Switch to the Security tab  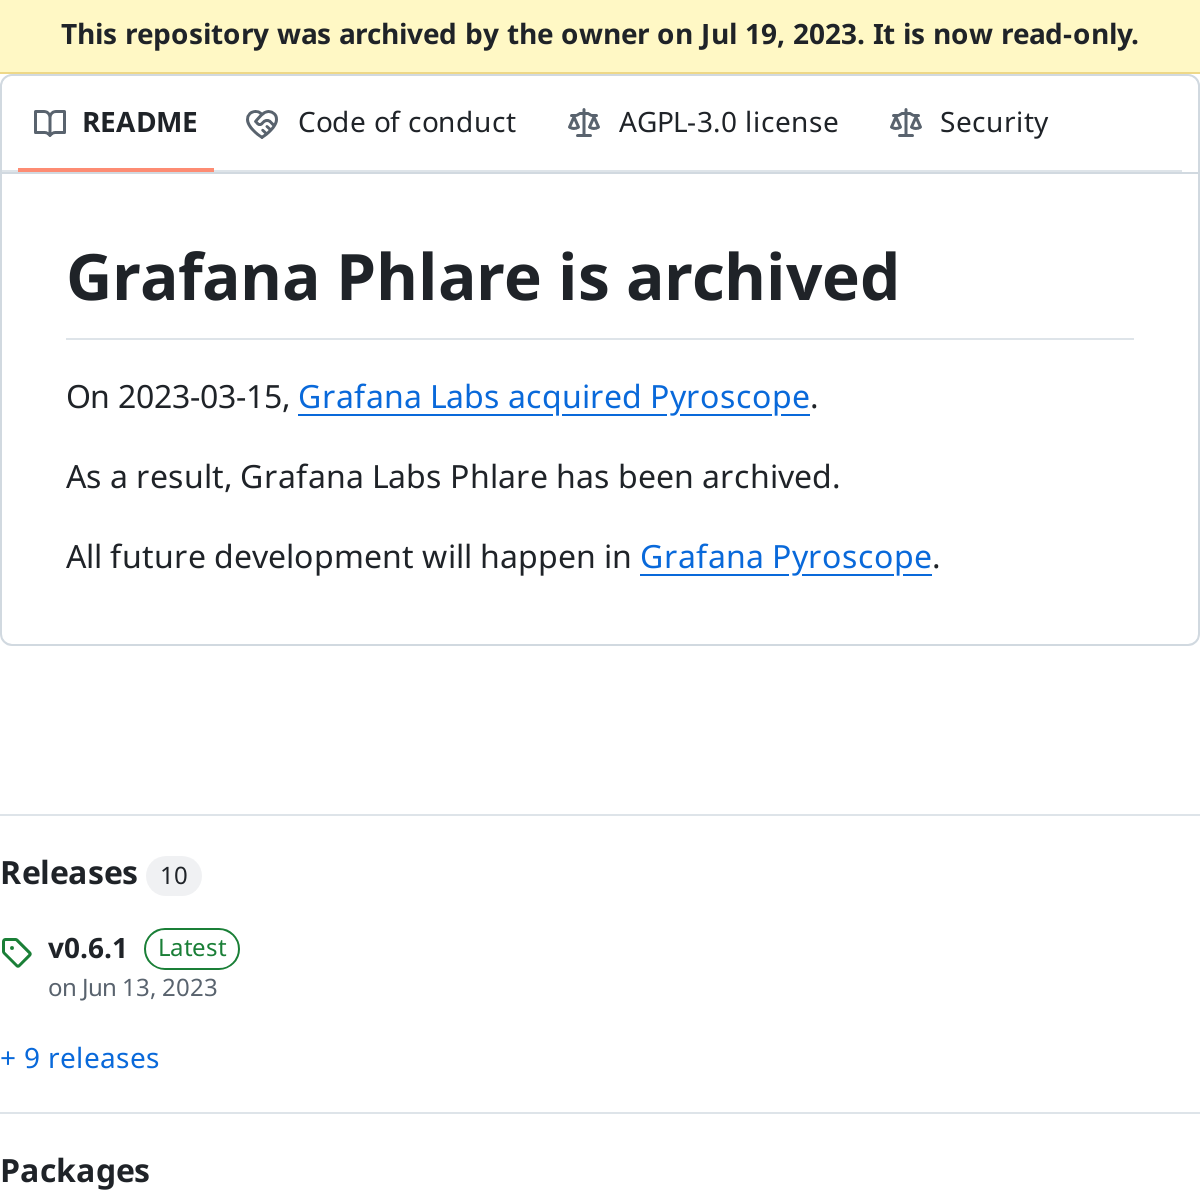tap(993, 123)
